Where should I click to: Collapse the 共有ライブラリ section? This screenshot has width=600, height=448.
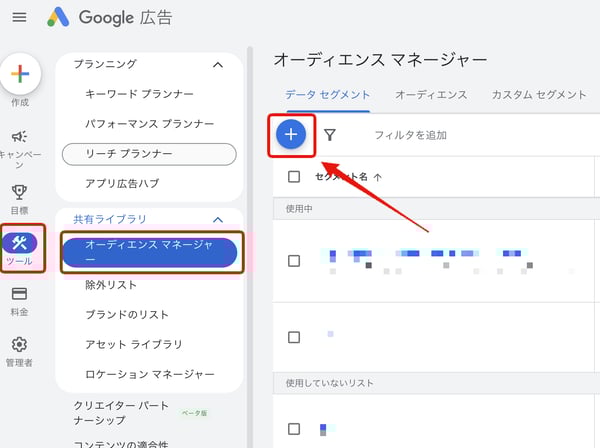pyautogui.click(x=219, y=219)
